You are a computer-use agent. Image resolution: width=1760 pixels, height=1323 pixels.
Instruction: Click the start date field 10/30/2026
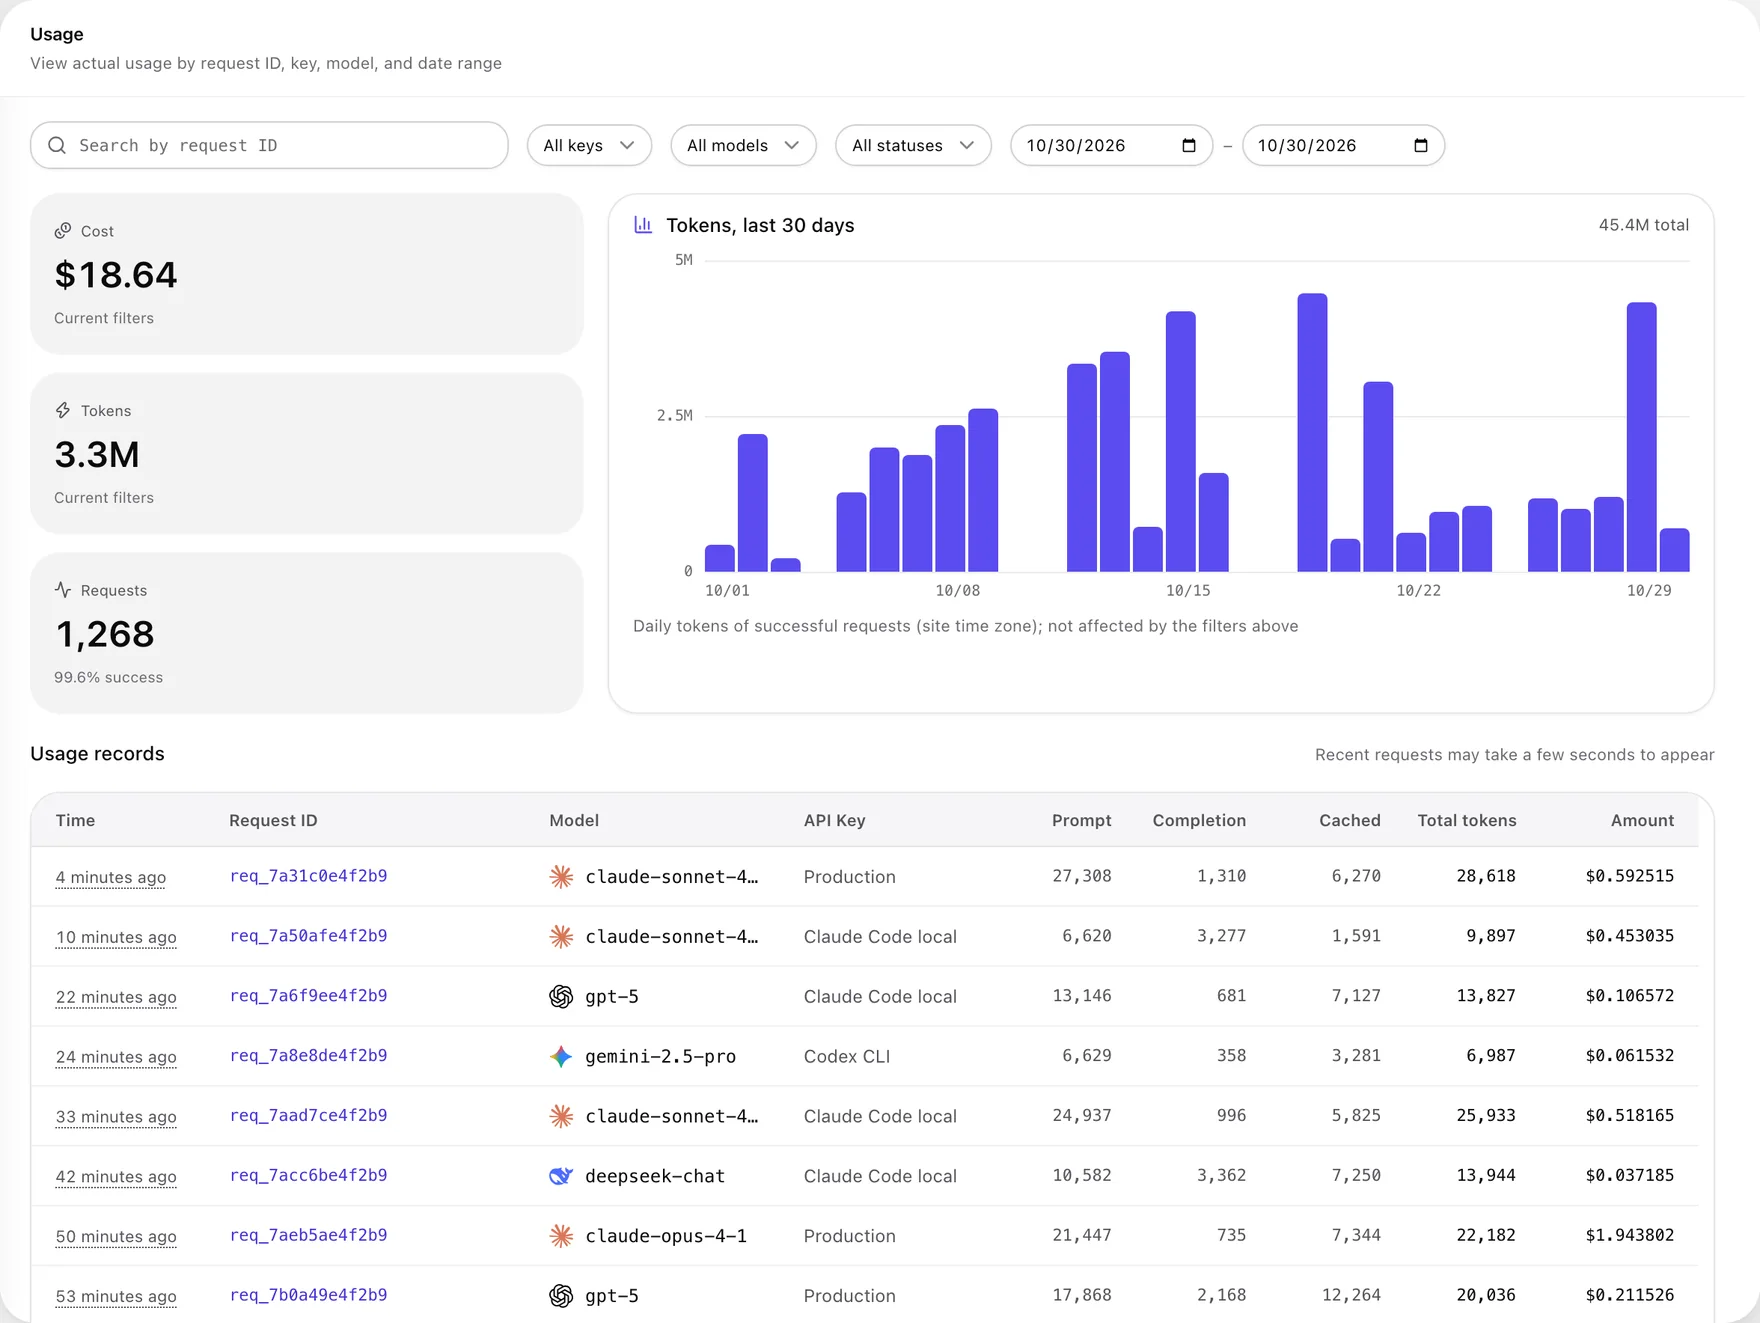(1111, 145)
